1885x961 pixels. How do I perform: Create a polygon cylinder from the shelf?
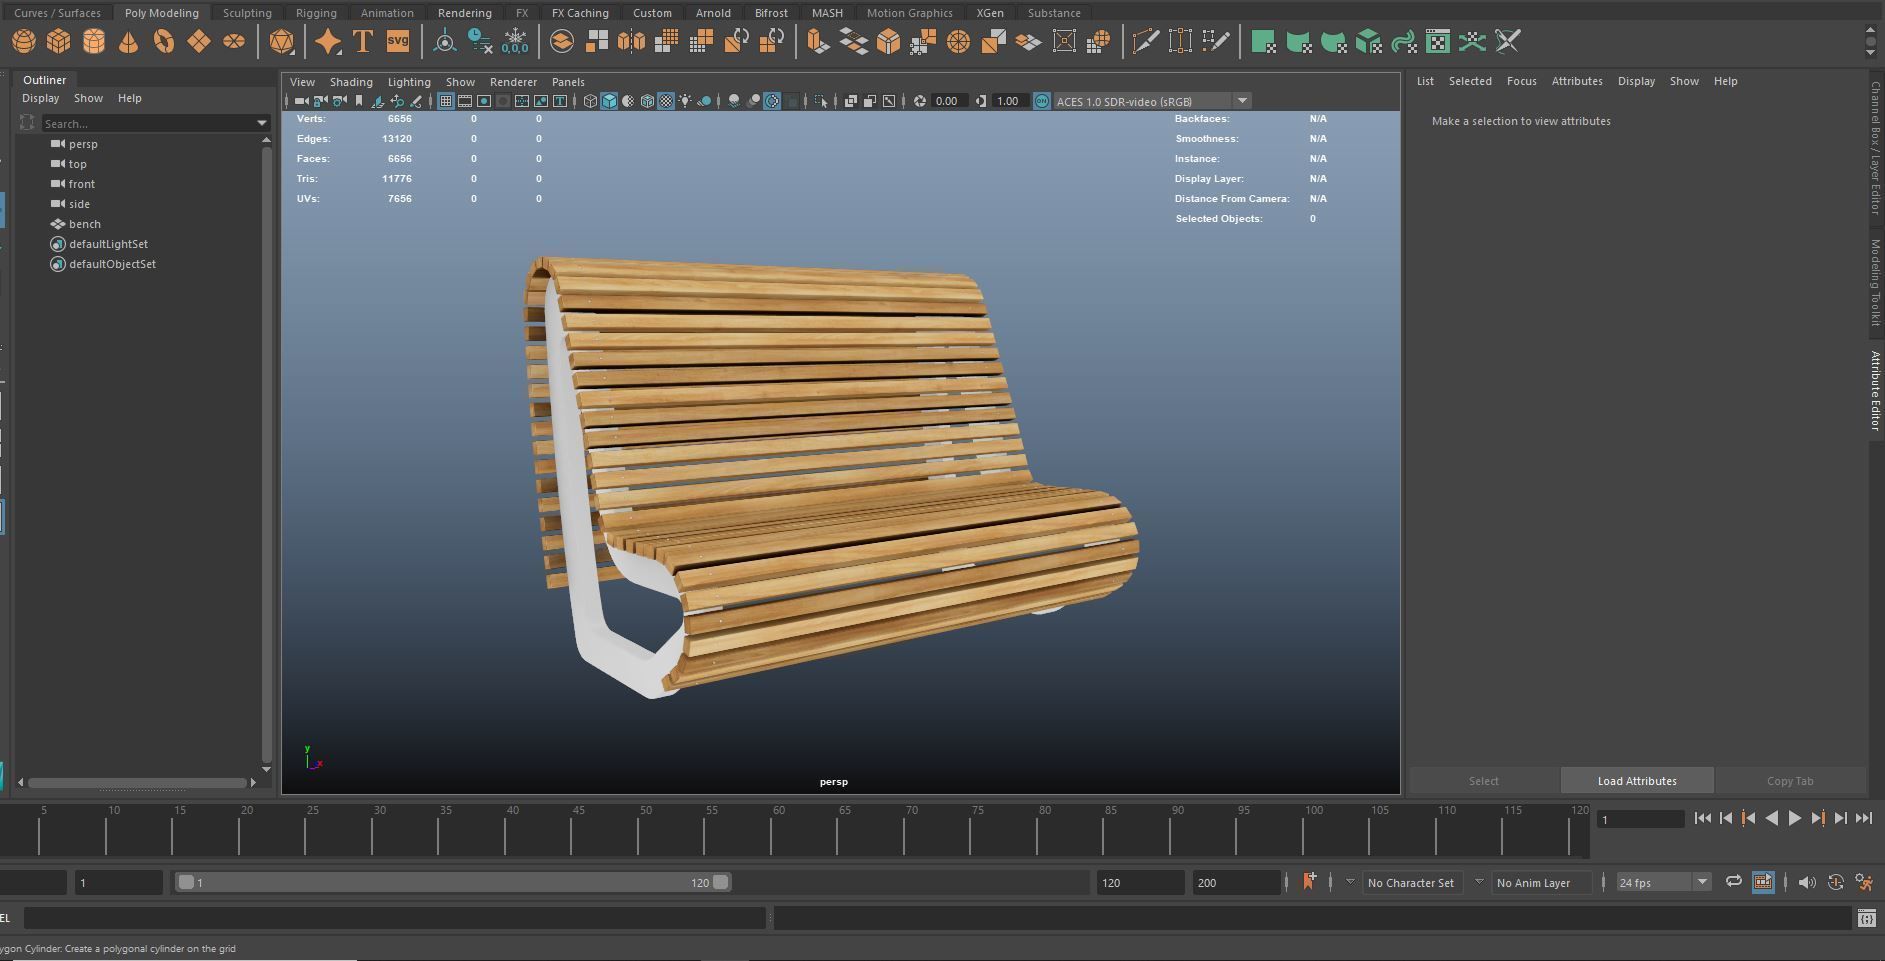pyautogui.click(x=94, y=41)
